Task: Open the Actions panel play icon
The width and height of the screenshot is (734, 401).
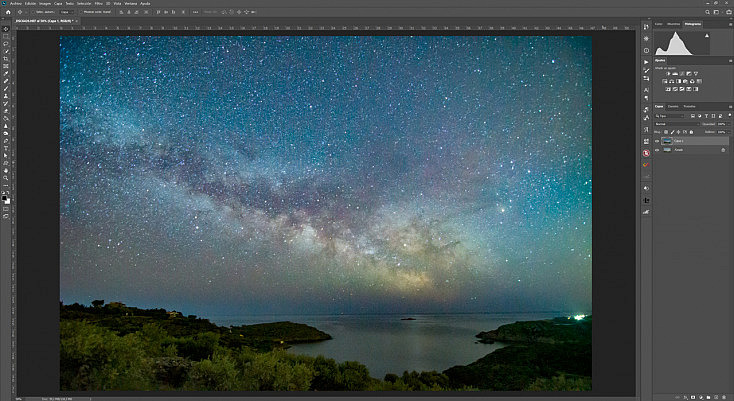Action: tap(646, 62)
